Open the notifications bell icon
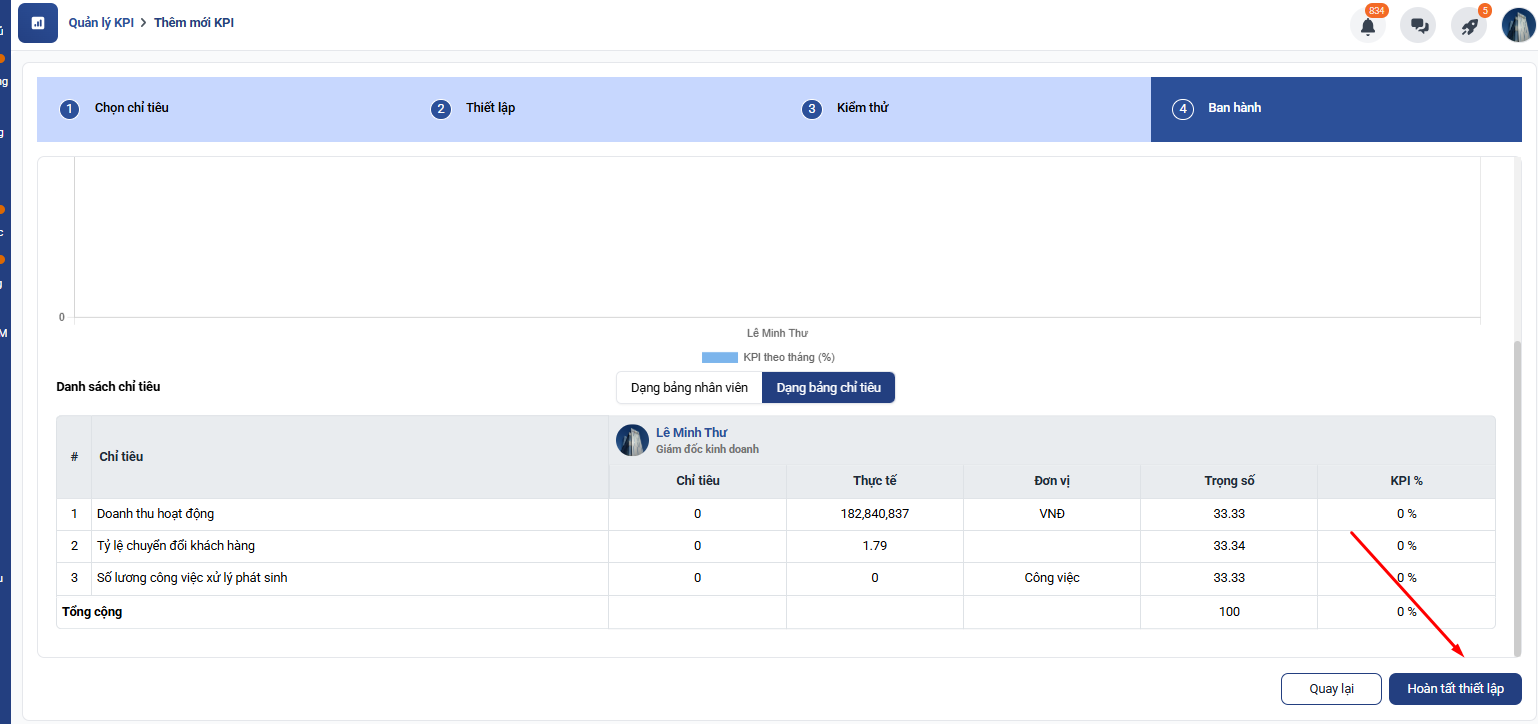 pyautogui.click(x=1367, y=26)
